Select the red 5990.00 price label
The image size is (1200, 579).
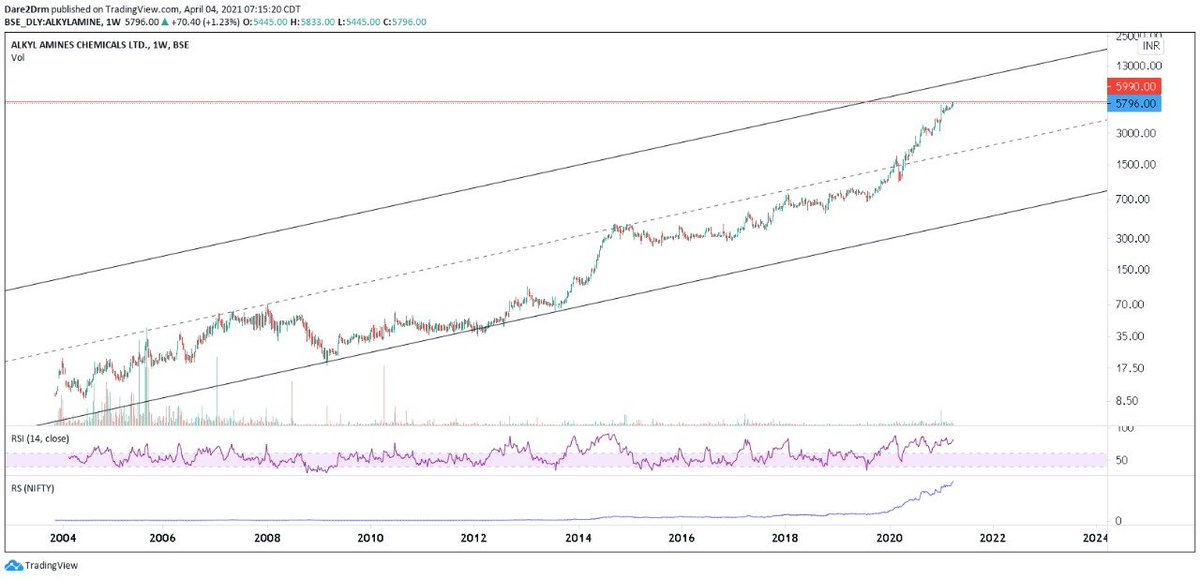[1134, 87]
